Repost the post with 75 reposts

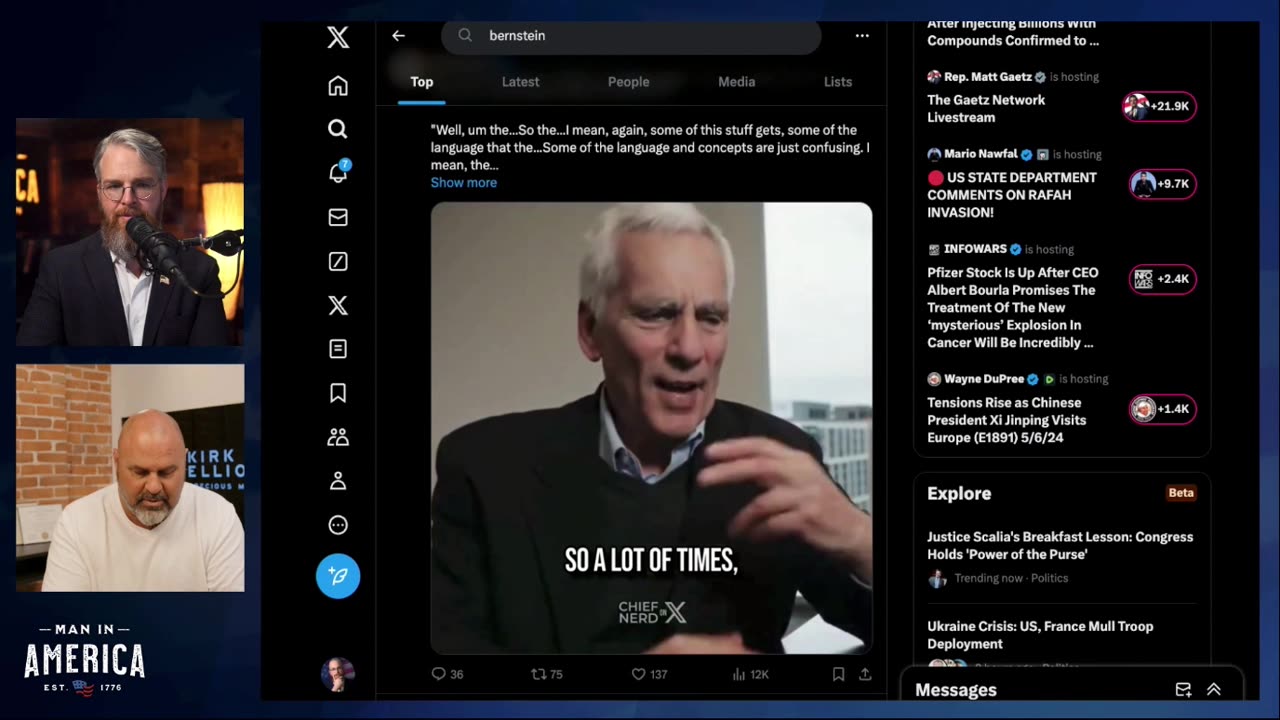point(547,674)
